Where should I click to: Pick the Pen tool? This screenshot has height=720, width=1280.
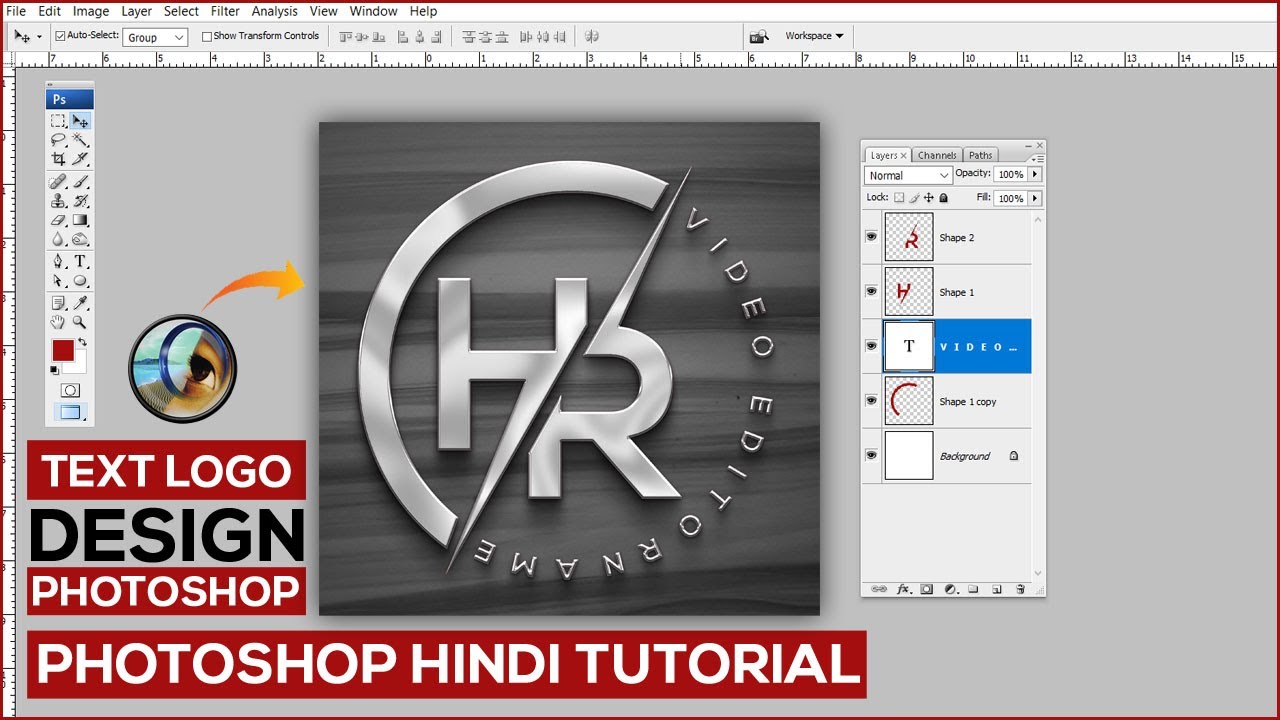tap(59, 261)
